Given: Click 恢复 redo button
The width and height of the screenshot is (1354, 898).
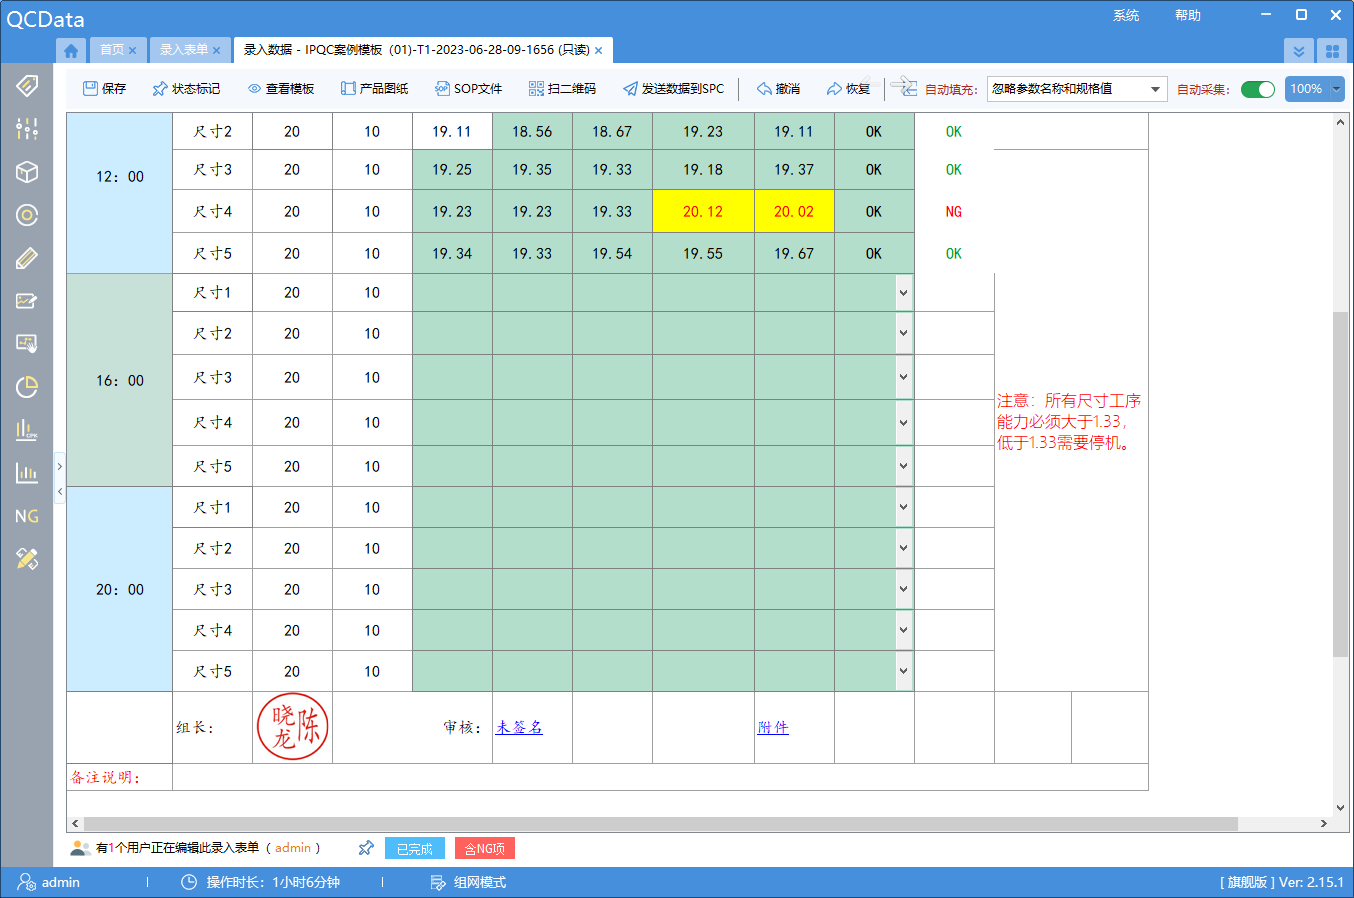Looking at the screenshot, I should [x=848, y=89].
